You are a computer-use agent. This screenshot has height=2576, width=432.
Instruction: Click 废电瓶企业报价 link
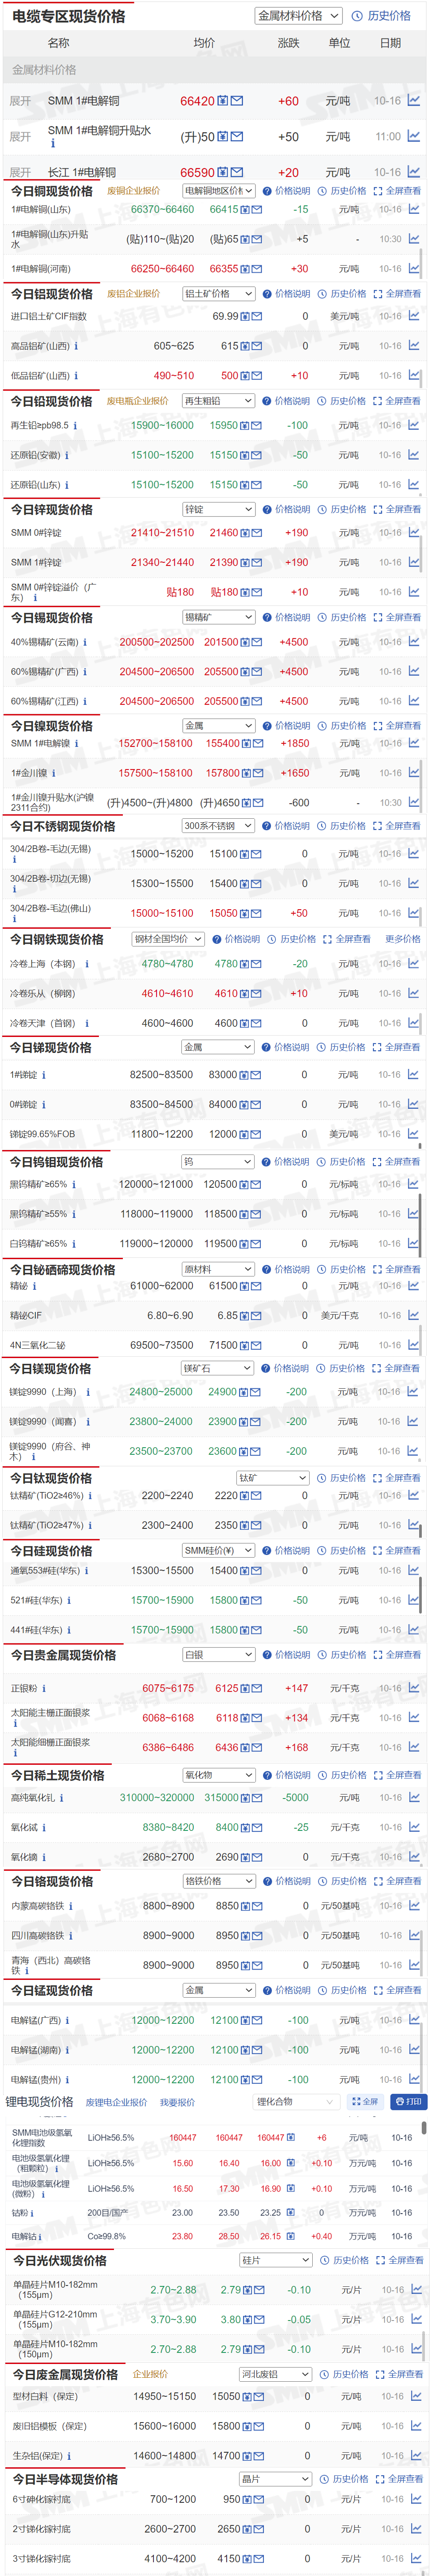tap(137, 401)
